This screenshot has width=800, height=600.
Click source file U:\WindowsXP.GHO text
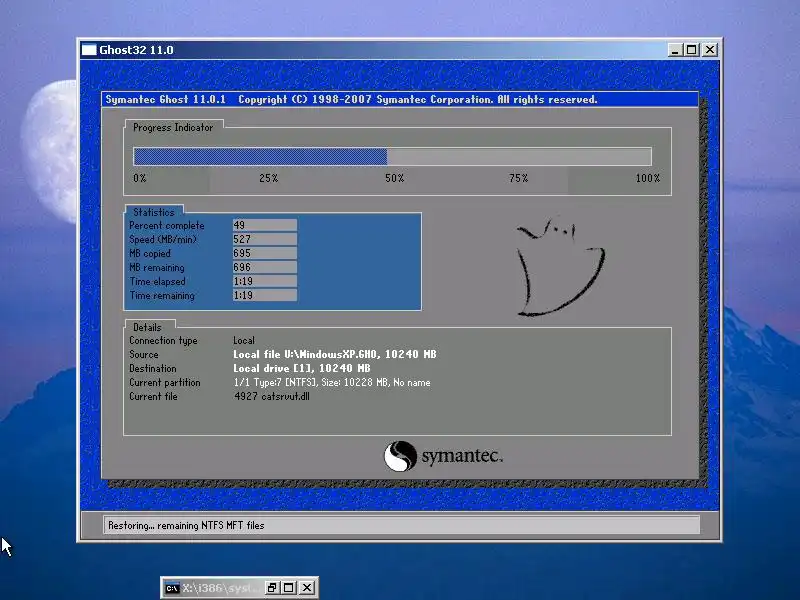point(335,354)
